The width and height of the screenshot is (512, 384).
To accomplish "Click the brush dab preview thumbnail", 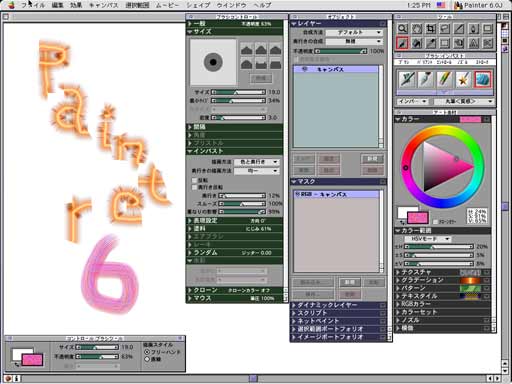I will click(x=213, y=62).
